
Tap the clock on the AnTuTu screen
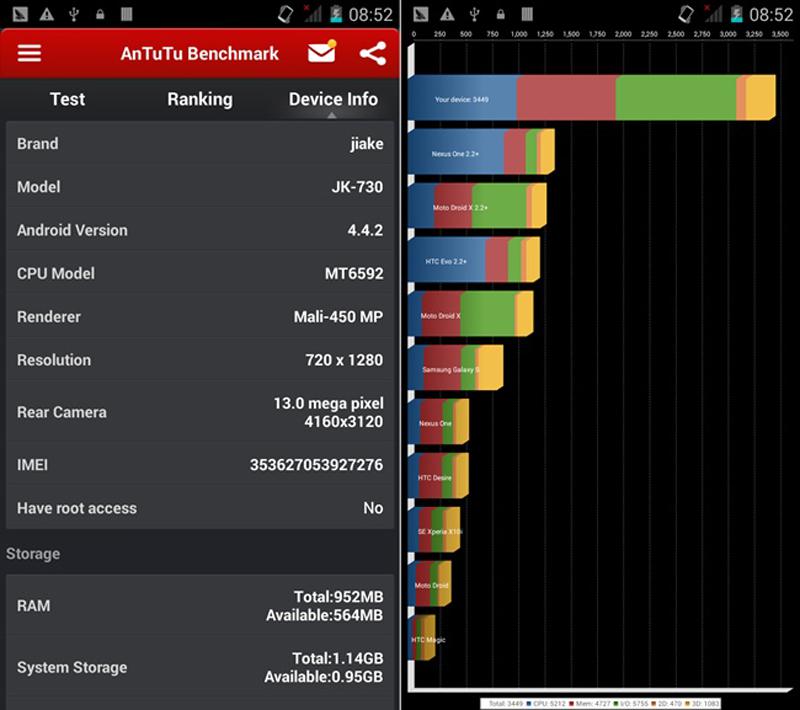[370, 14]
